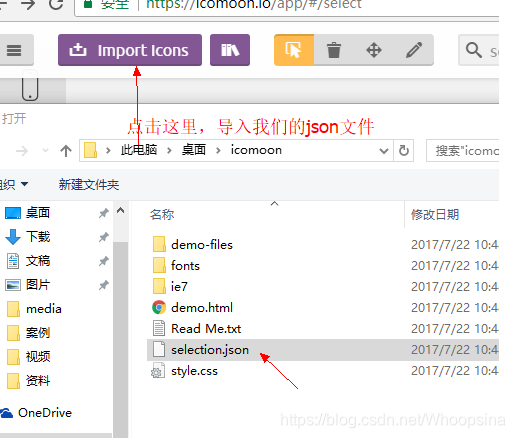
Task: Unpin 文稿 using its pin icon
Action: (104, 261)
